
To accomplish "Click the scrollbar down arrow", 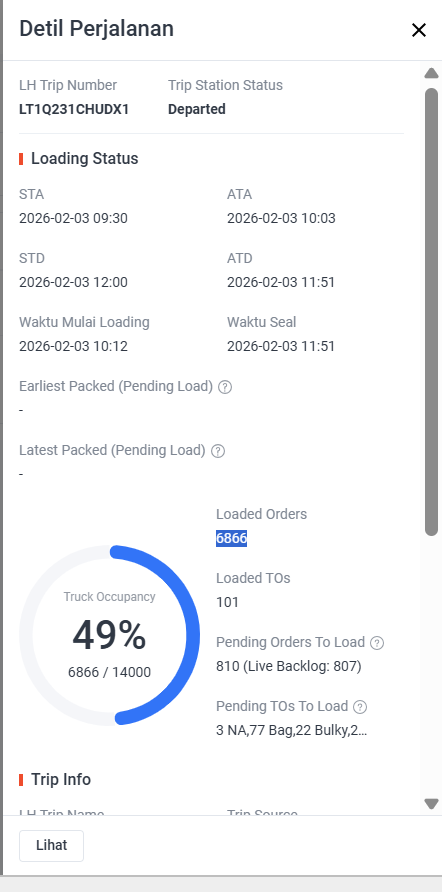I will 431,804.
